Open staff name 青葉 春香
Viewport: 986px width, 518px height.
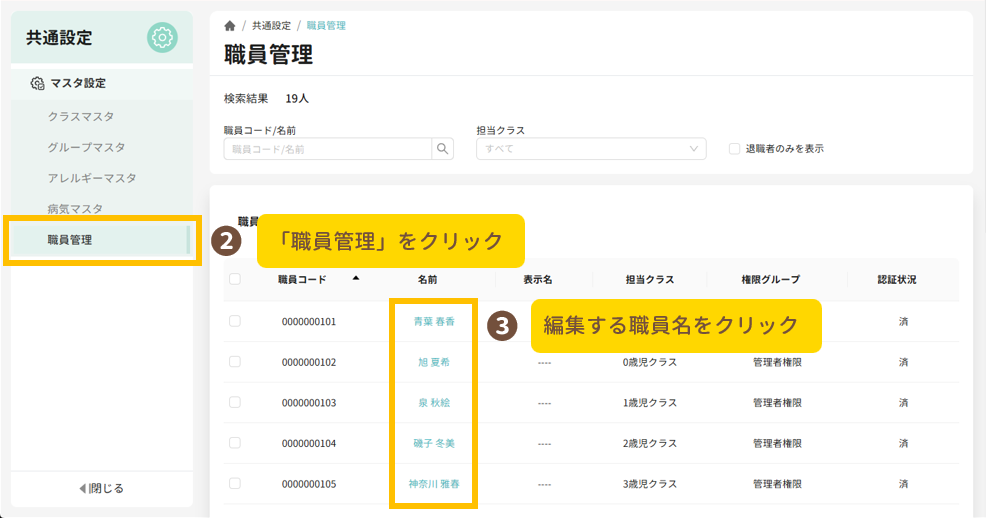coord(434,322)
